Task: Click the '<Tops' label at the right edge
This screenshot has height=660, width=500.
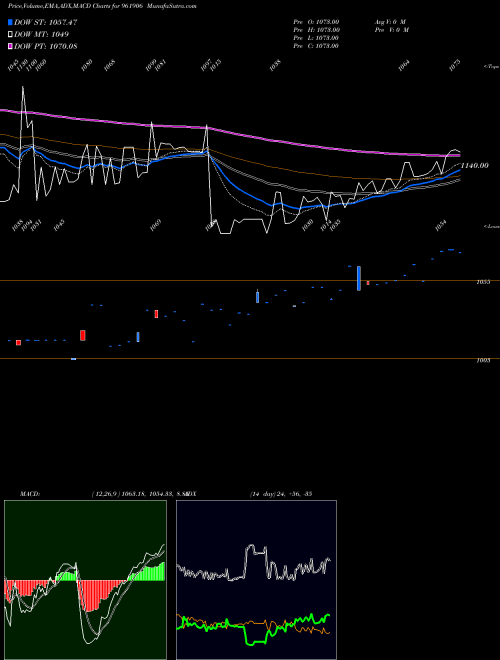Action: pos(491,67)
